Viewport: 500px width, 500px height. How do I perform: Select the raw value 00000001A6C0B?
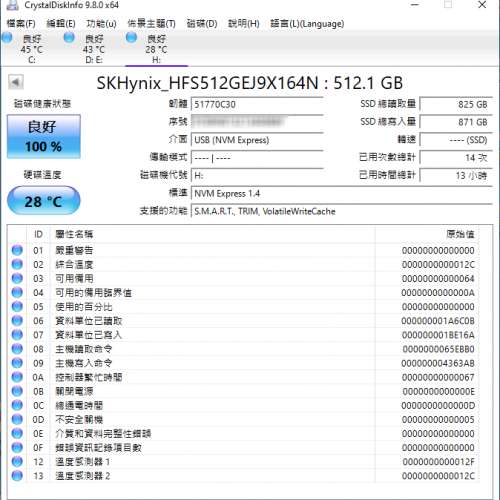(438, 321)
